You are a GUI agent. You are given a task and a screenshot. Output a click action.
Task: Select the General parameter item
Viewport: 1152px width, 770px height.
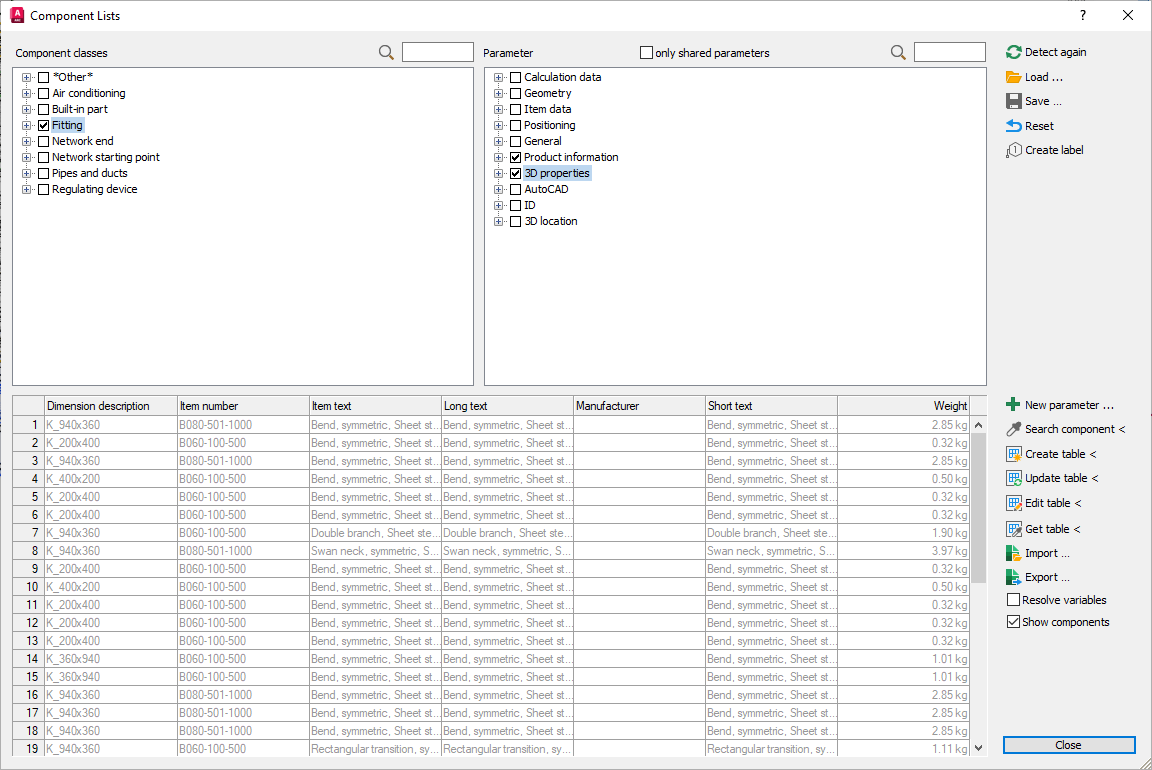point(543,141)
